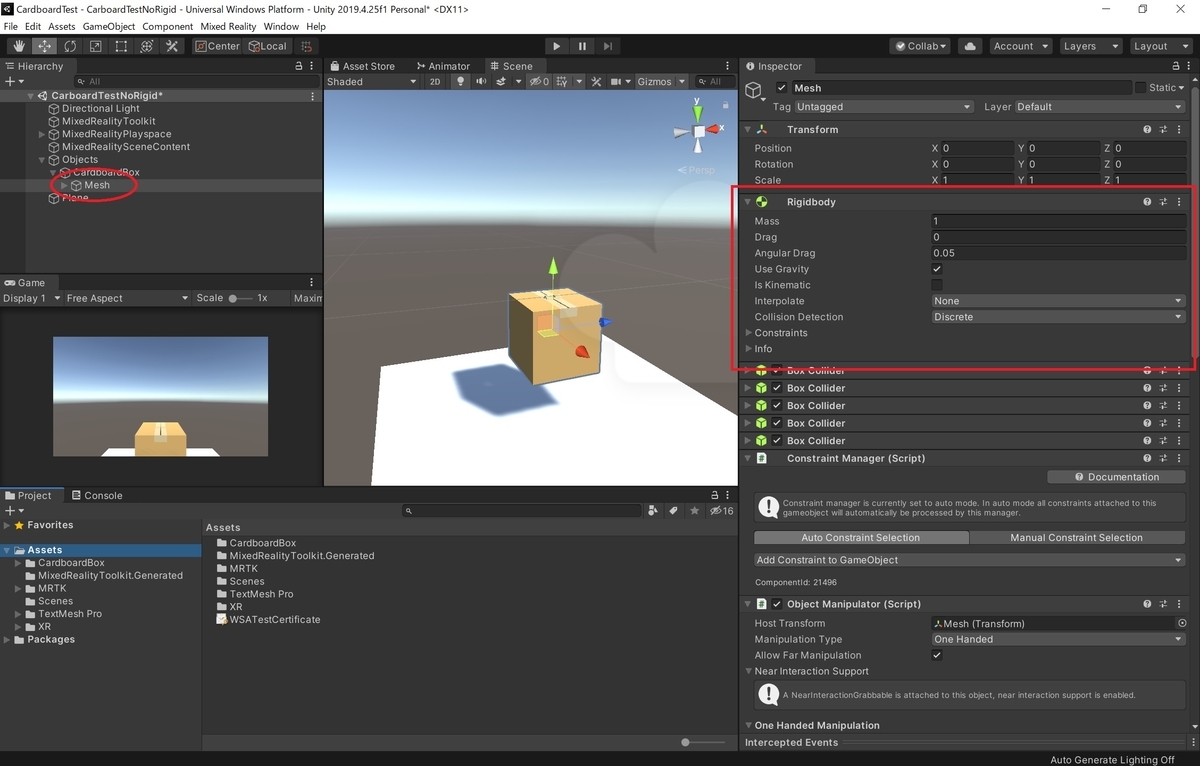Click Host Transform object picker icon
This screenshot has width=1200, height=766.
1182,623
